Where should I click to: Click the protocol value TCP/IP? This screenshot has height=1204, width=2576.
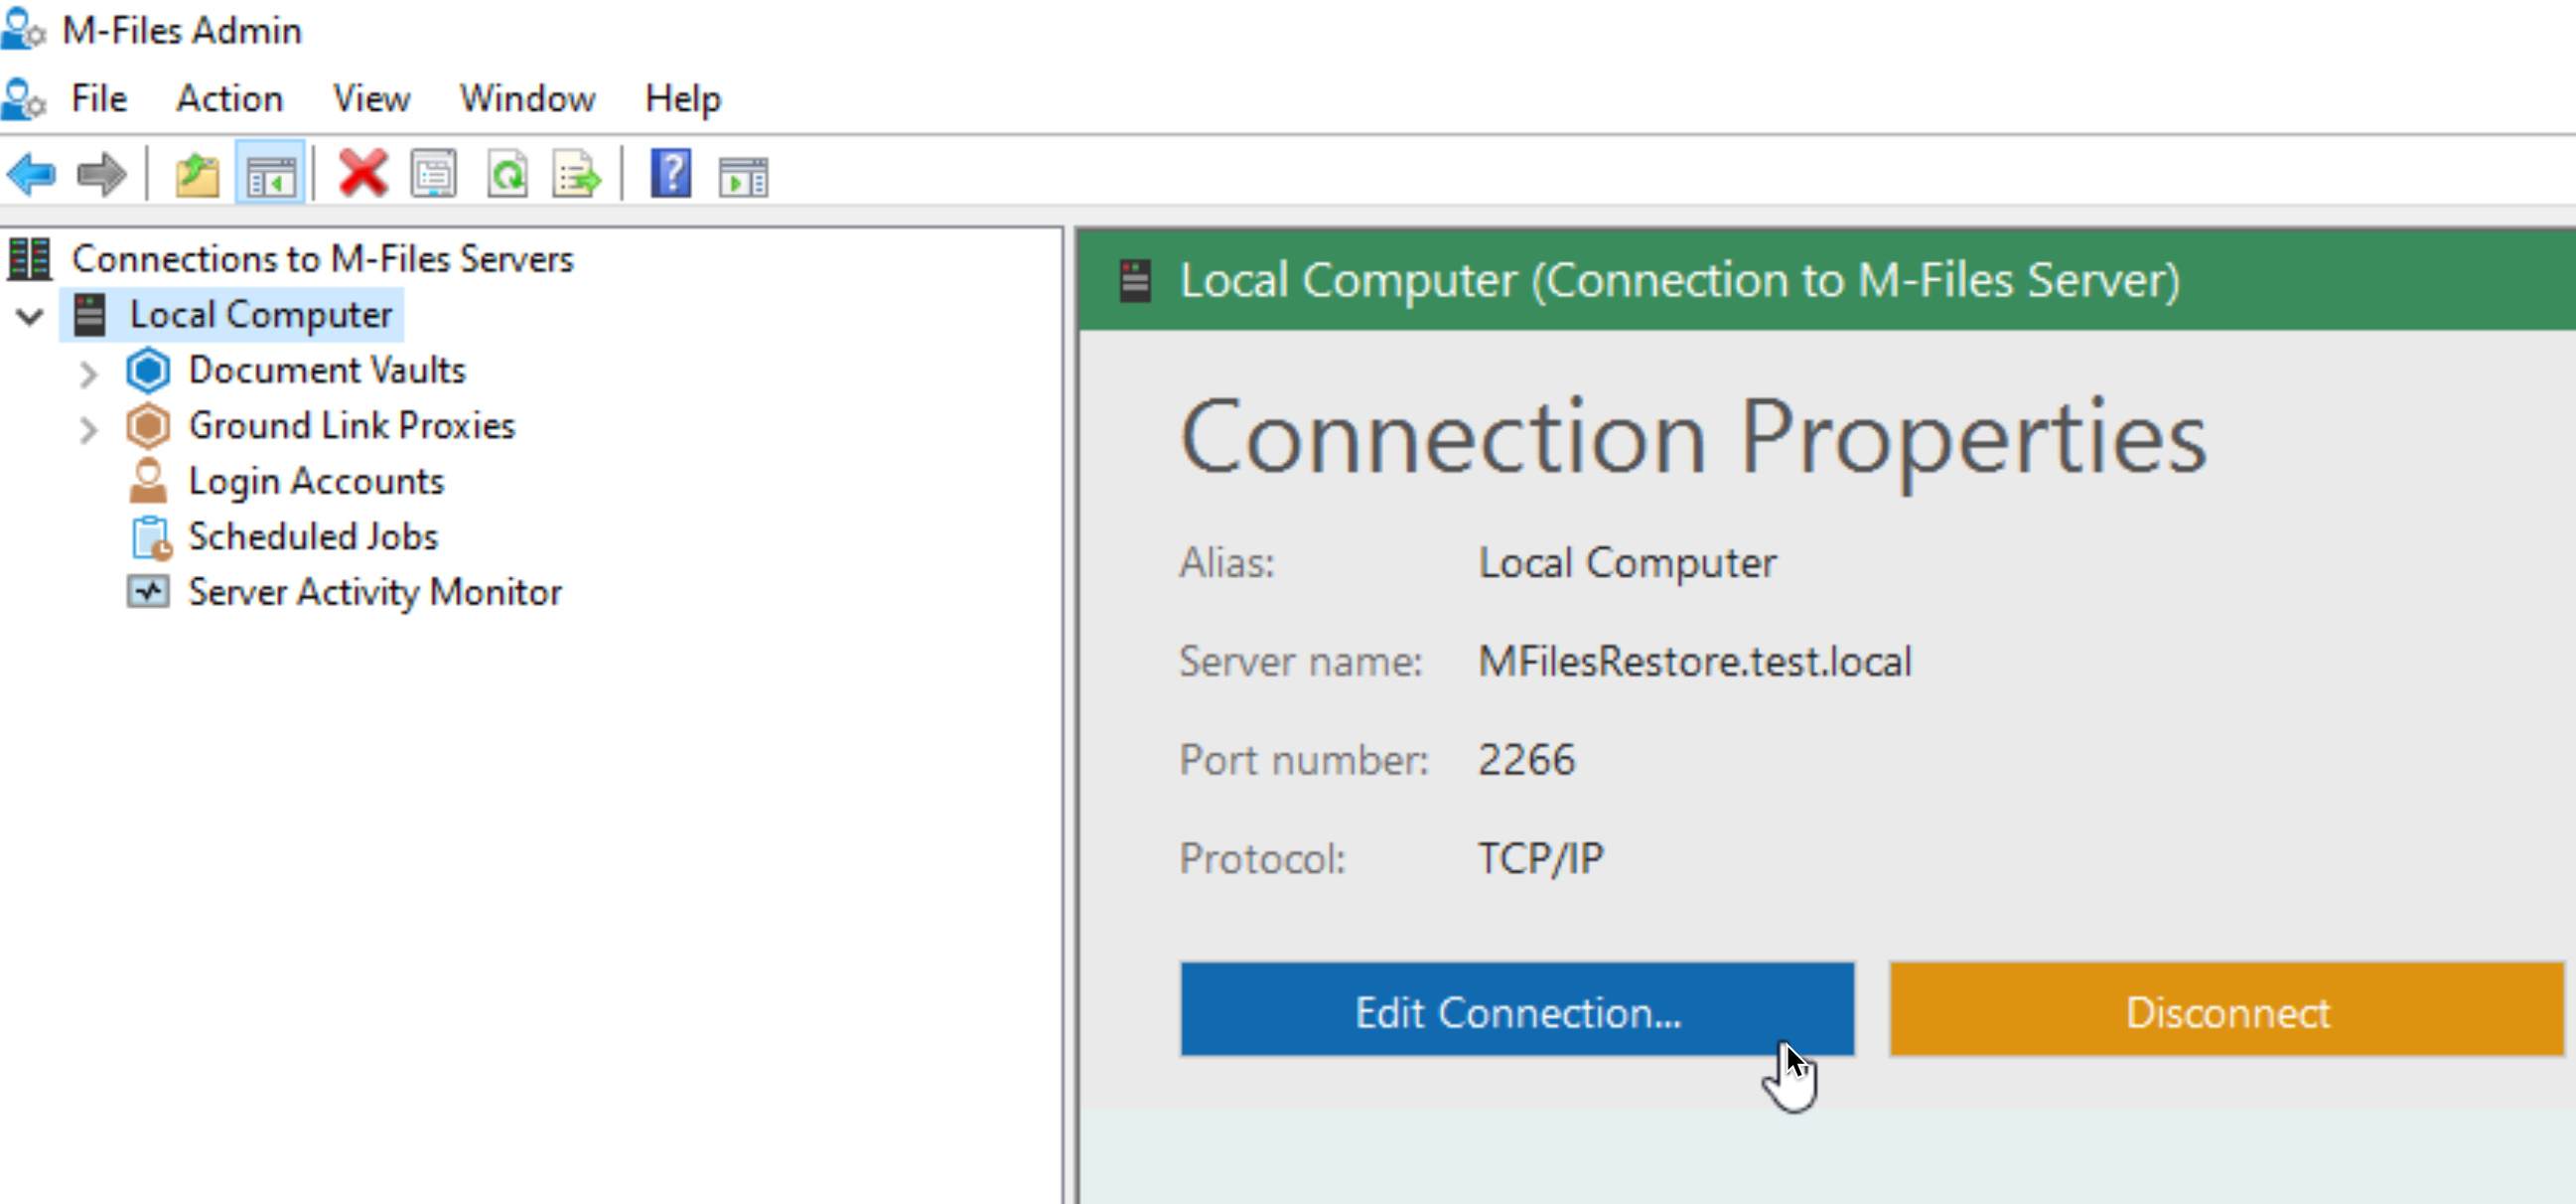(1541, 859)
